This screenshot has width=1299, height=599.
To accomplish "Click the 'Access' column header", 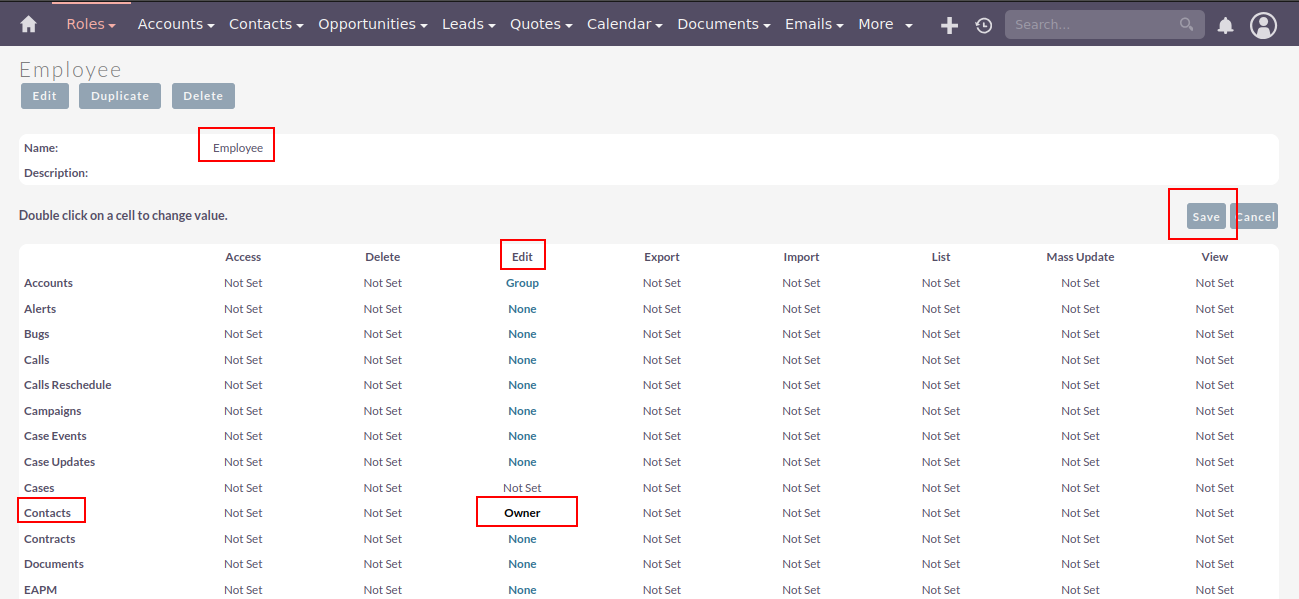I will [243, 257].
